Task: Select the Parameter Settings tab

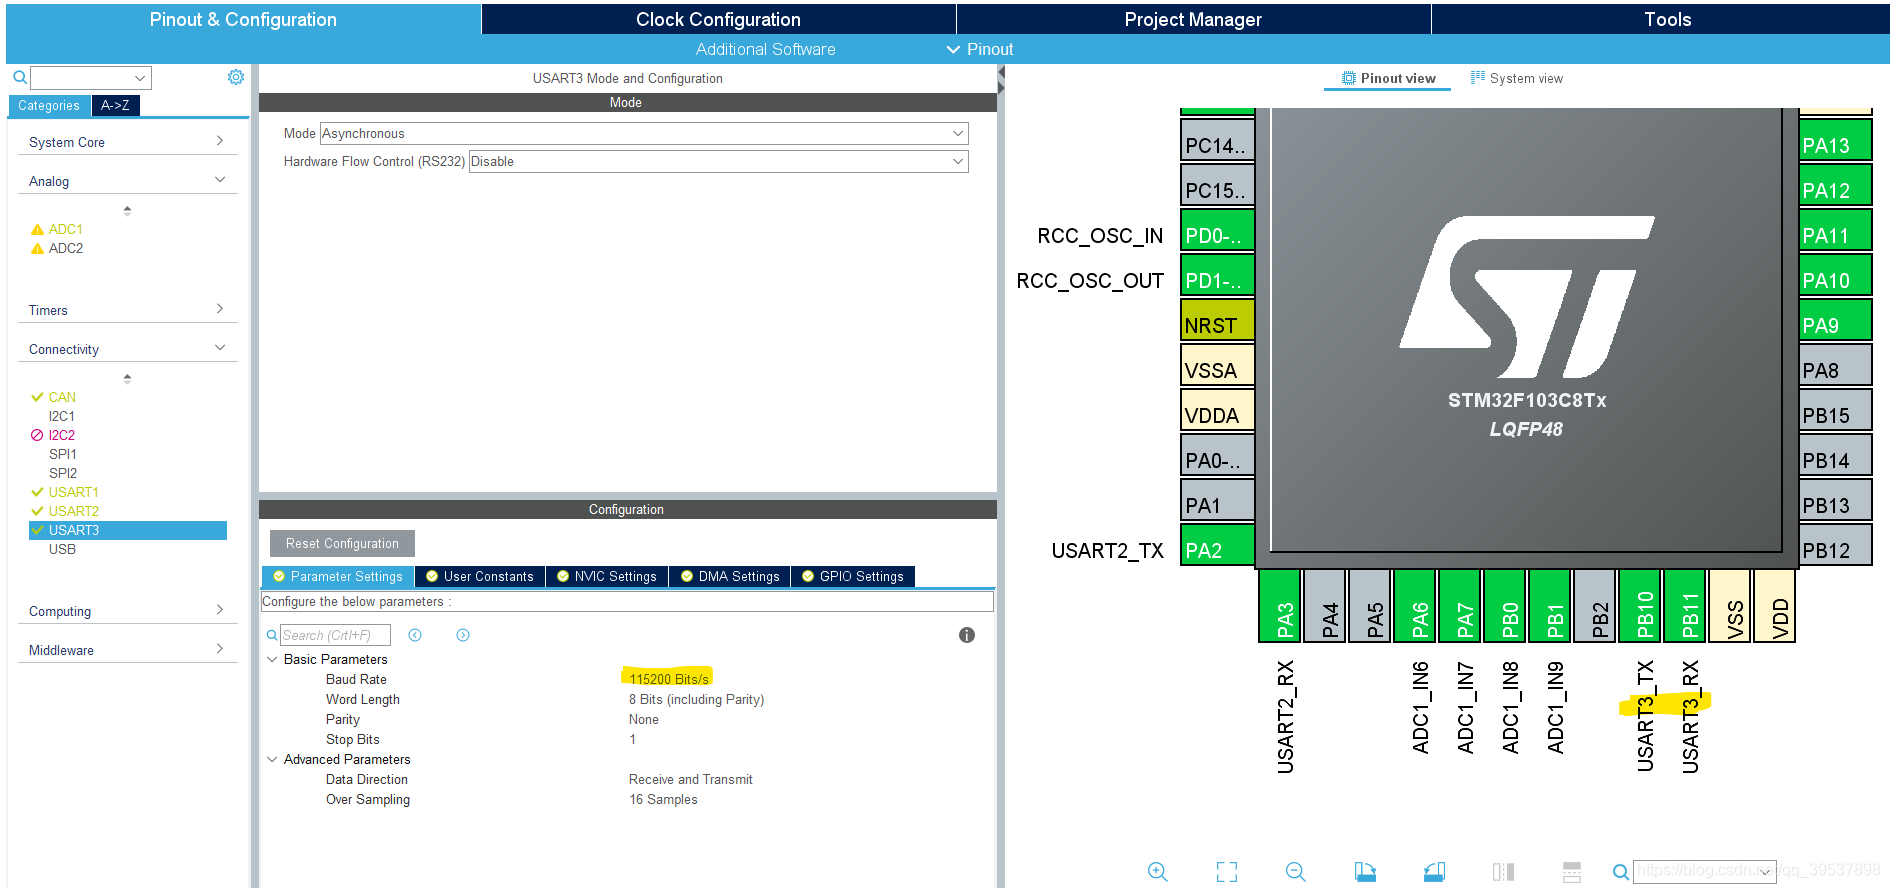Action: click(338, 576)
